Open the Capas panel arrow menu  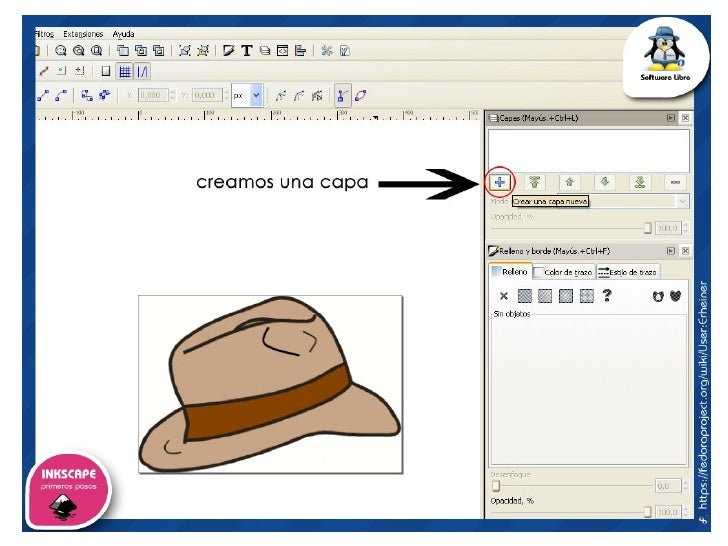670,118
